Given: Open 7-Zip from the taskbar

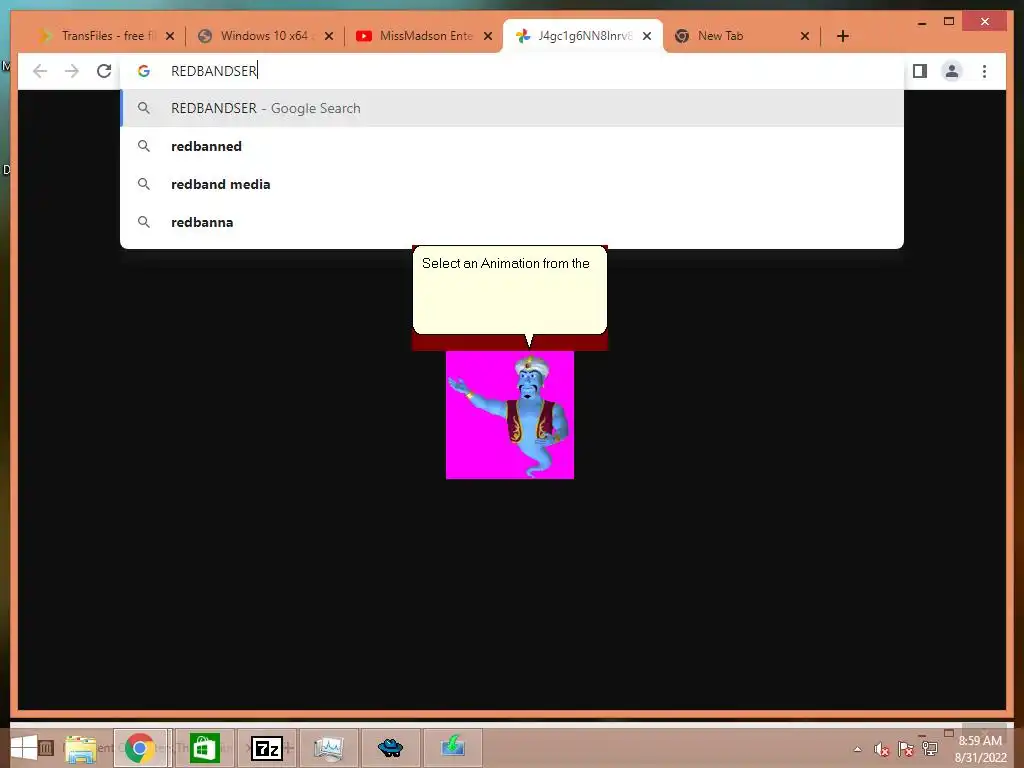Looking at the screenshot, I should click(266, 748).
